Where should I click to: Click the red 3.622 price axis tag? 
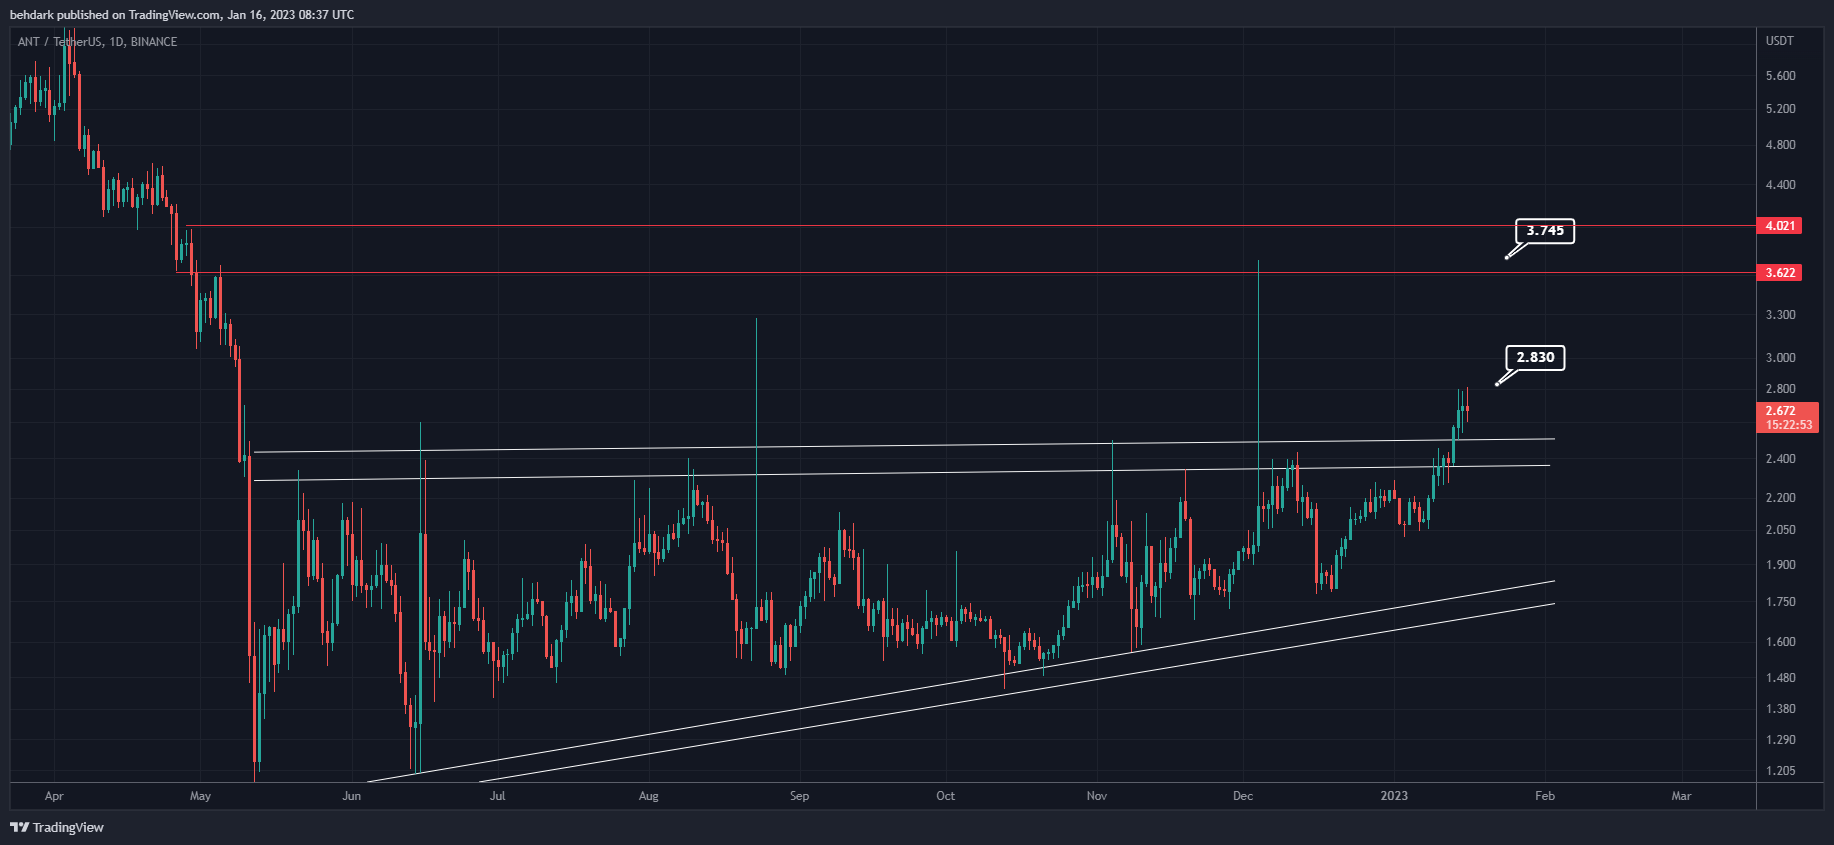pyautogui.click(x=1779, y=273)
